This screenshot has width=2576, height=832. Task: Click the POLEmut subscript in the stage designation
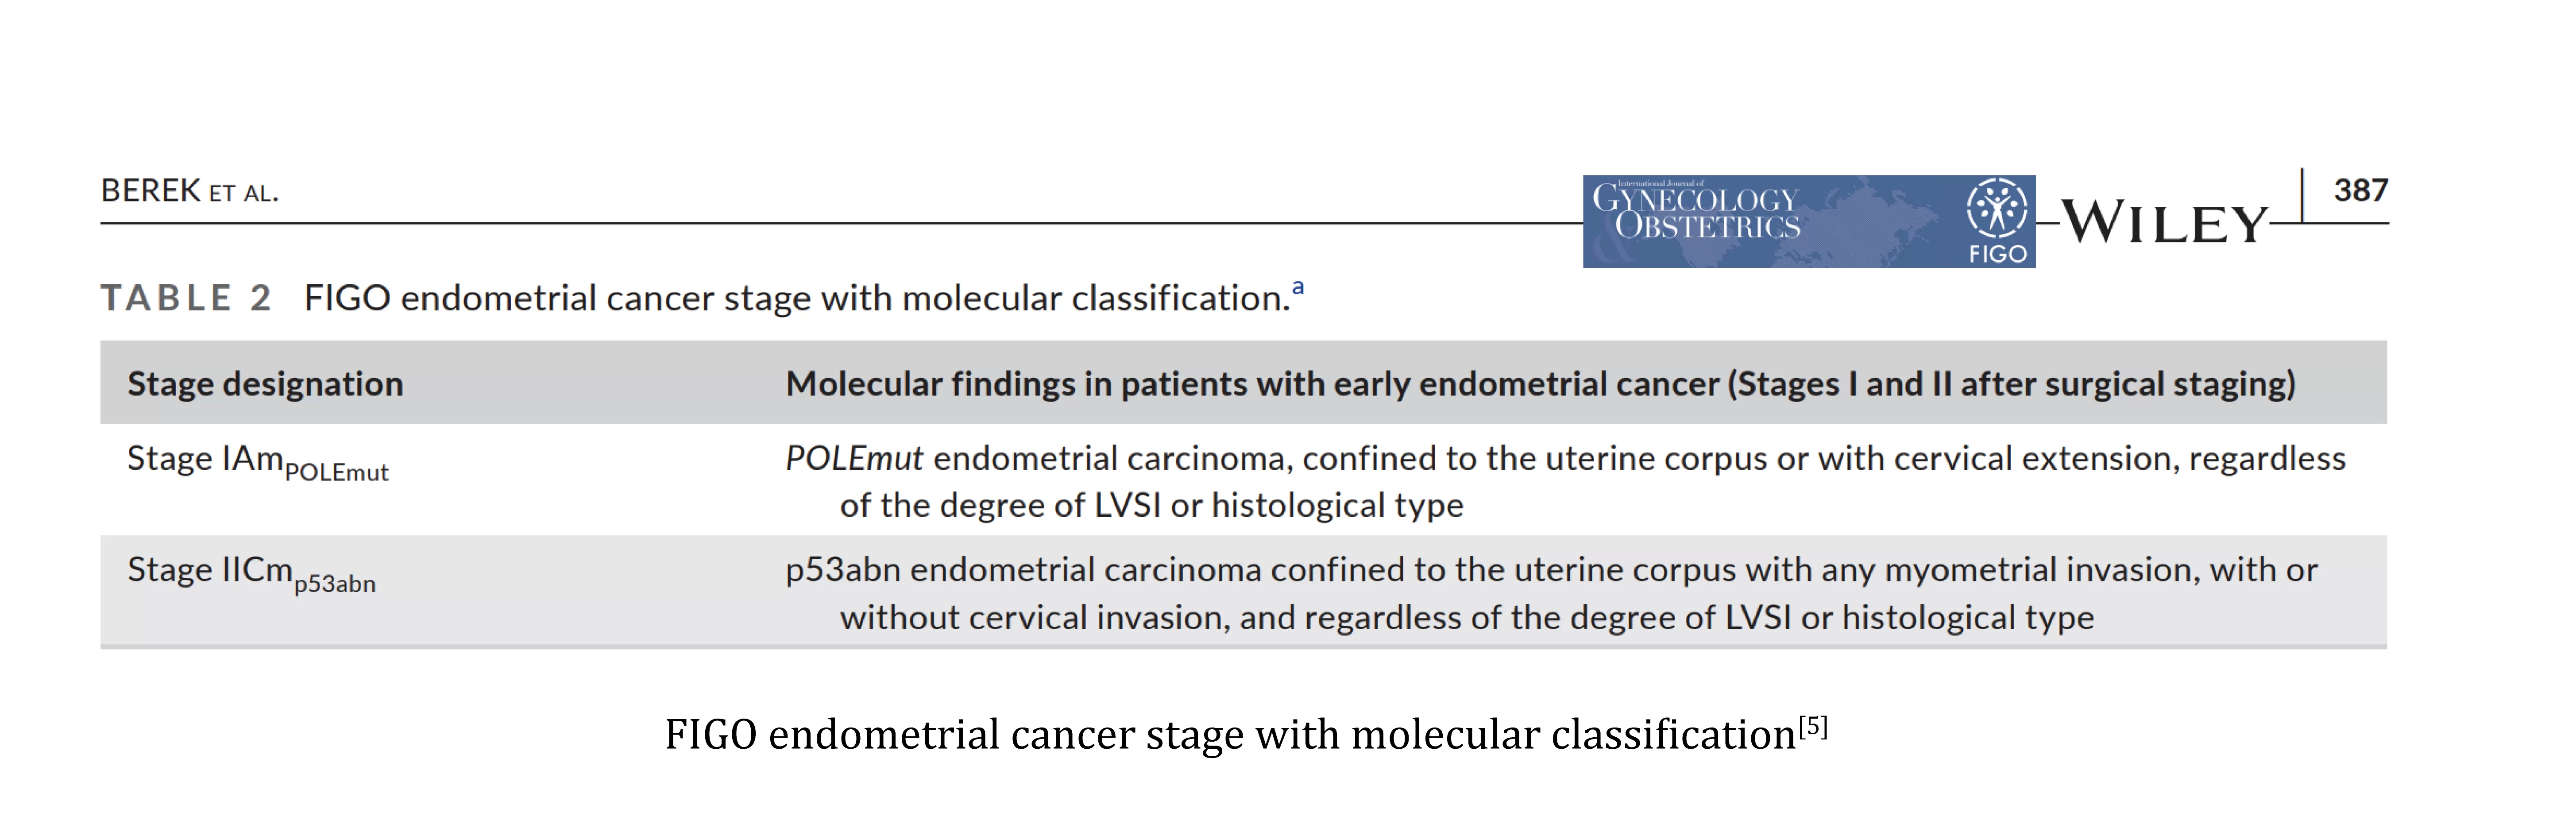(337, 471)
